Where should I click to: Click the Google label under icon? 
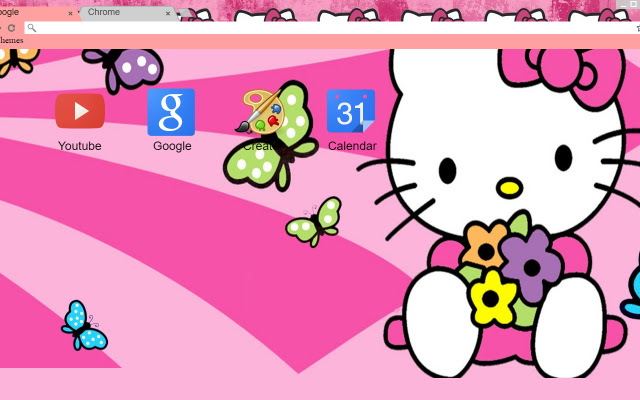(x=172, y=146)
